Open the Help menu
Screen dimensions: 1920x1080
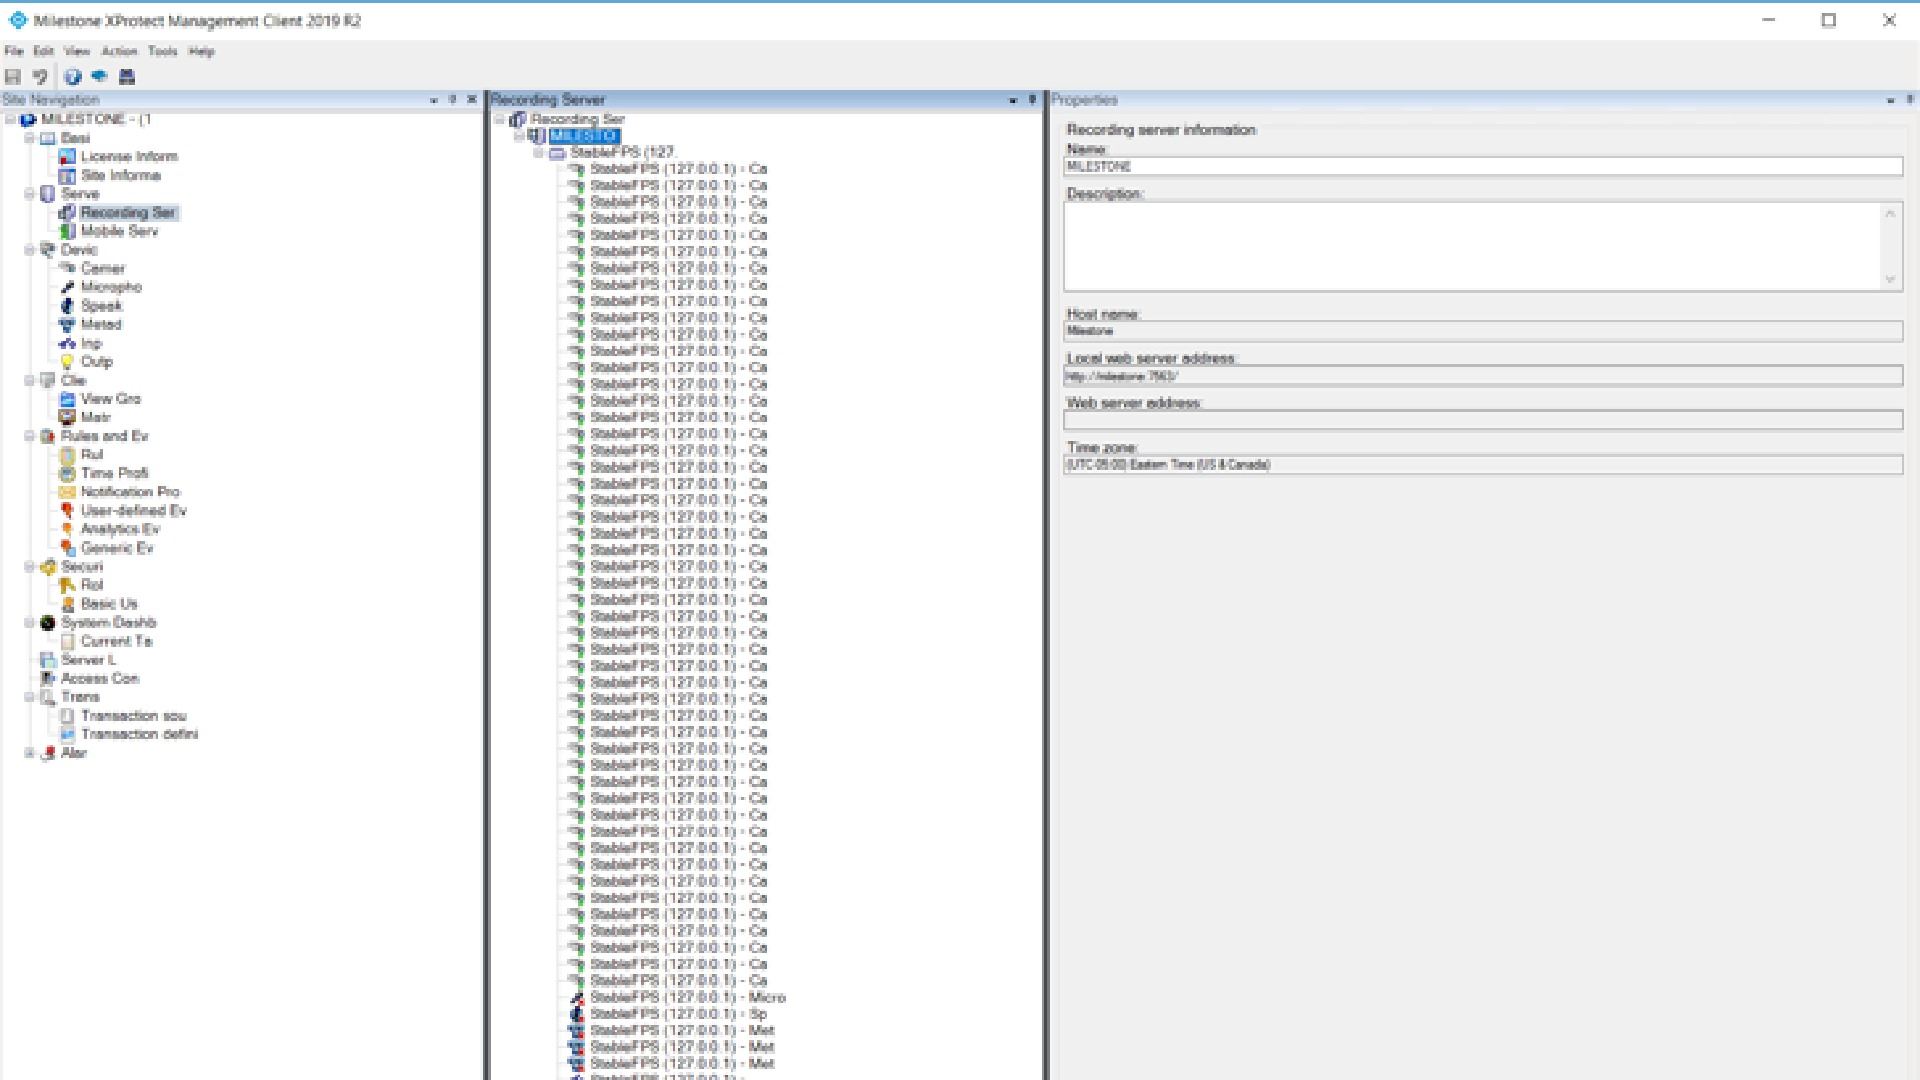[201, 51]
